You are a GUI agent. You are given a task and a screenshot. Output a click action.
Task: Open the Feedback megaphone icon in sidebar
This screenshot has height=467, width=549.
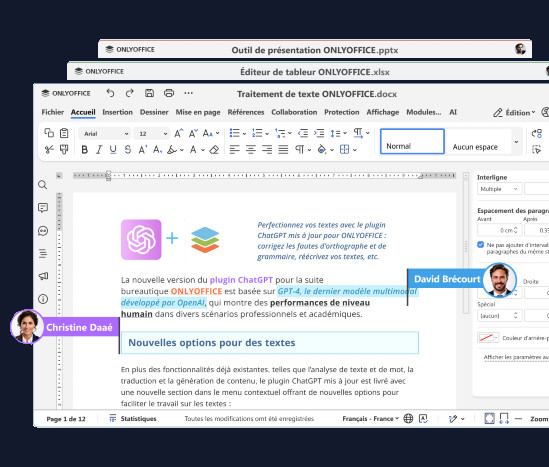pyautogui.click(x=43, y=276)
